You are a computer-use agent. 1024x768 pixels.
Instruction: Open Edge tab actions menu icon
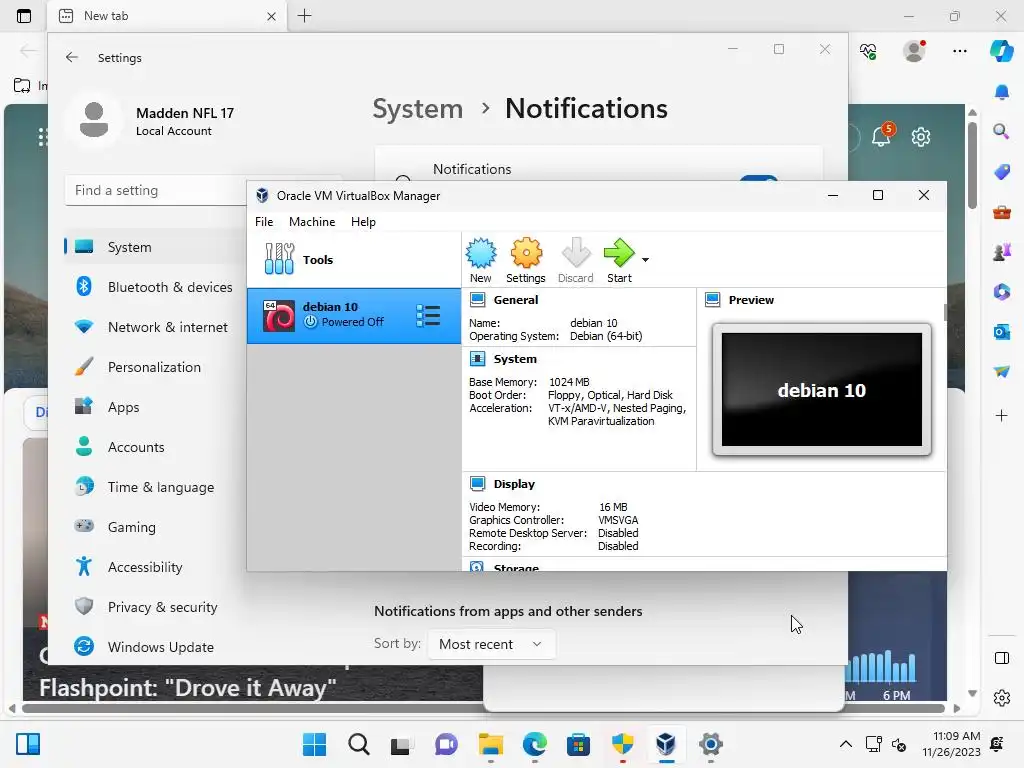coord(24,16)
